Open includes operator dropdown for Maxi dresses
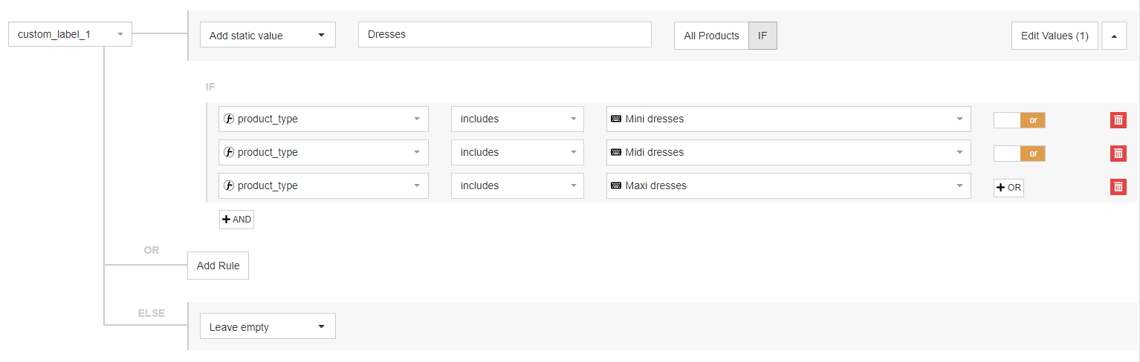The height and width of the screenshot is (362, 1140). pyautogui.click(x=517, y=186)
